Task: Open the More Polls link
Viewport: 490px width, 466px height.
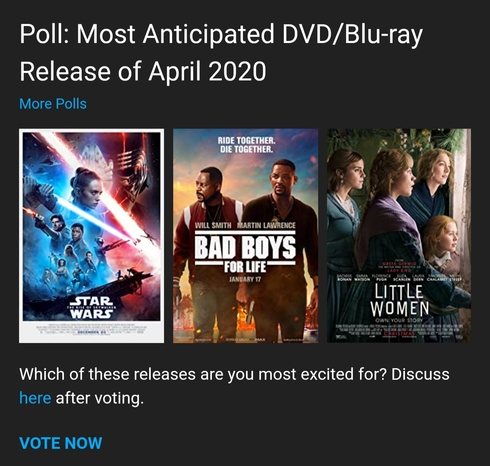Action: [53, 104]
